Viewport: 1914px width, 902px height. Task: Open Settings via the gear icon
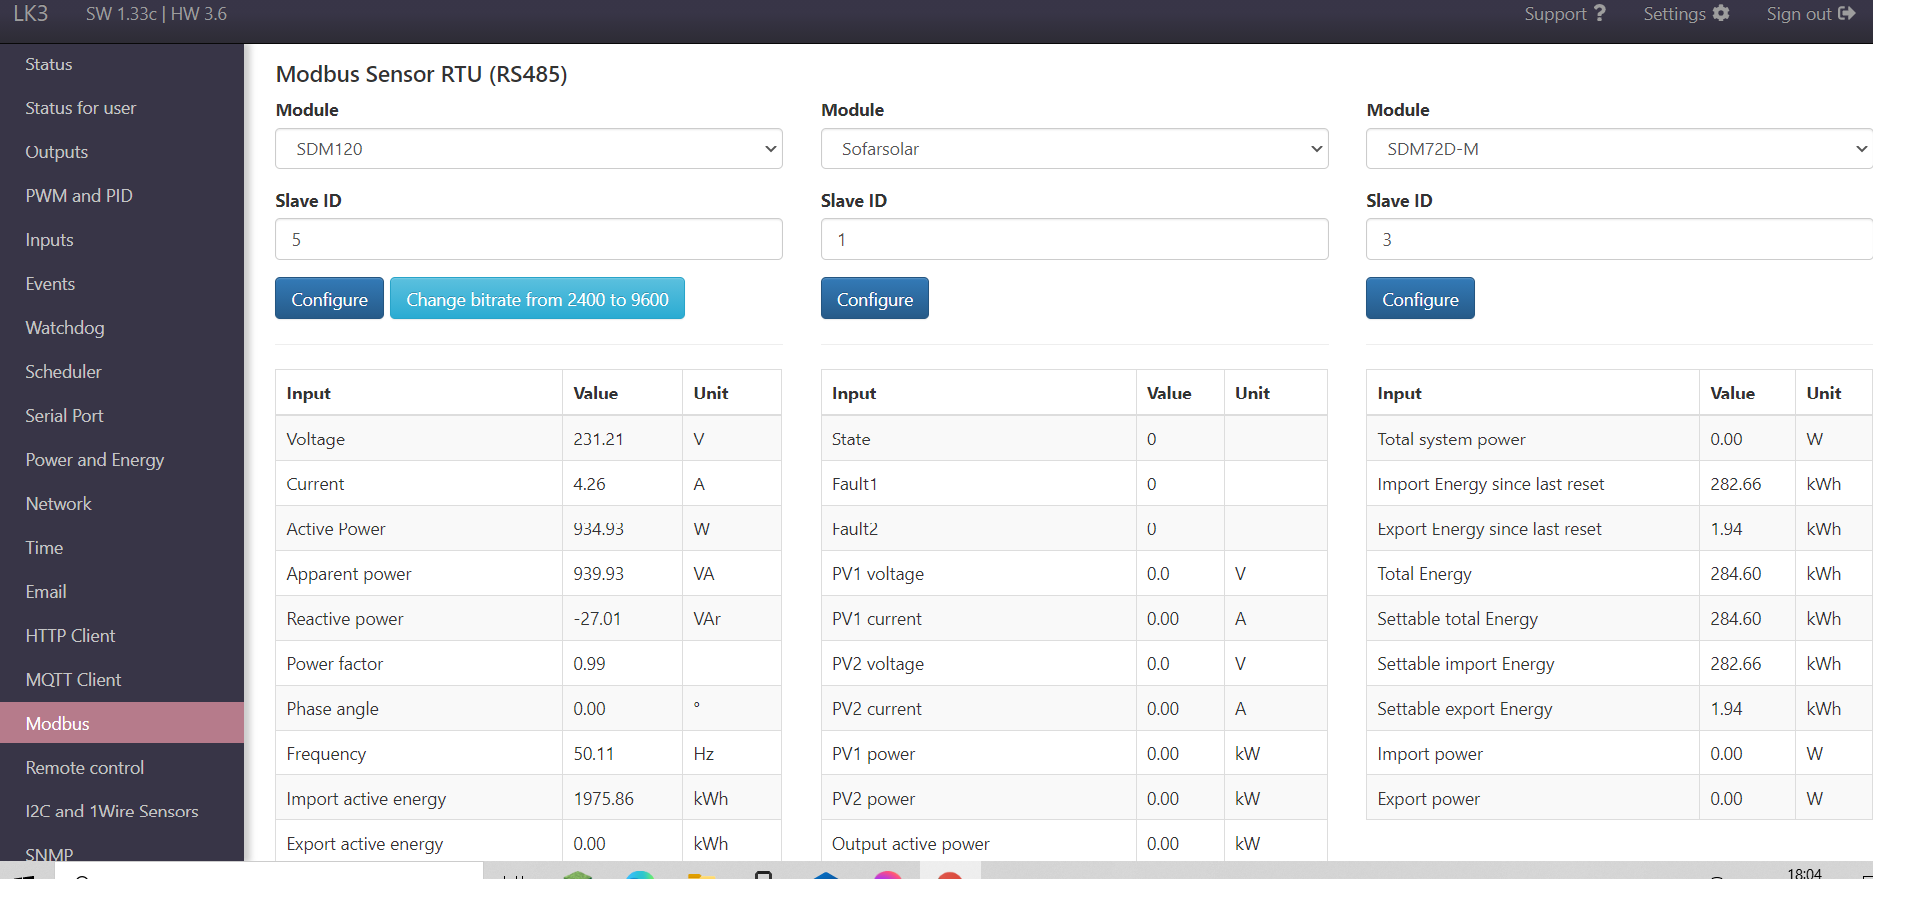(1721, 14)
